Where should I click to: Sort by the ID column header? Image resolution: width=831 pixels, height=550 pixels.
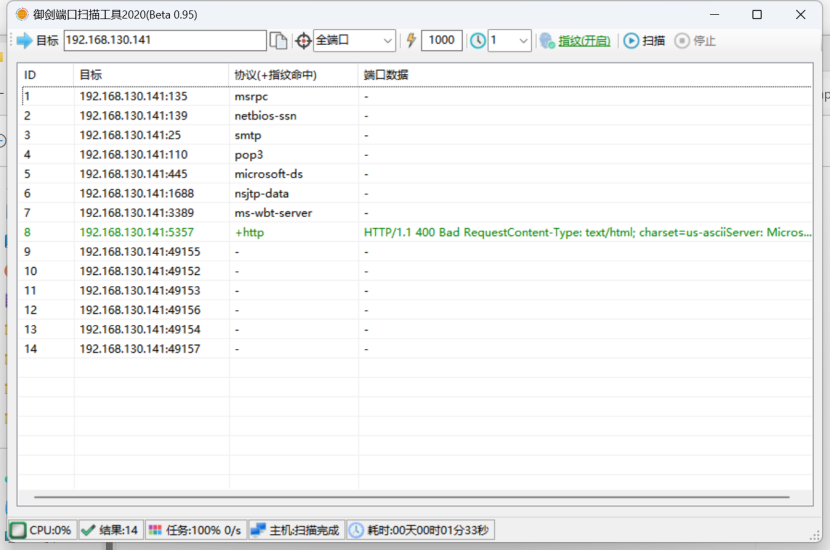46,75
